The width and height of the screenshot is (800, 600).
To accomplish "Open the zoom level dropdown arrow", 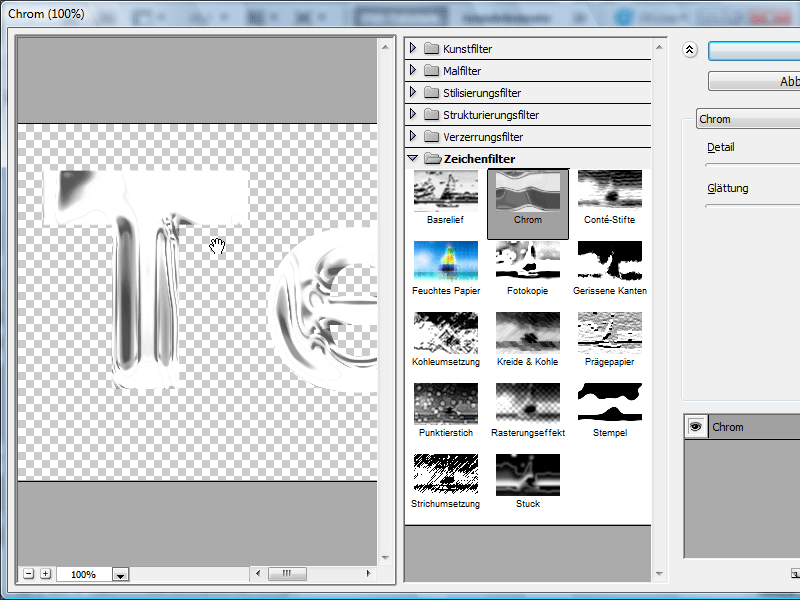I will (x=120, y=575).
